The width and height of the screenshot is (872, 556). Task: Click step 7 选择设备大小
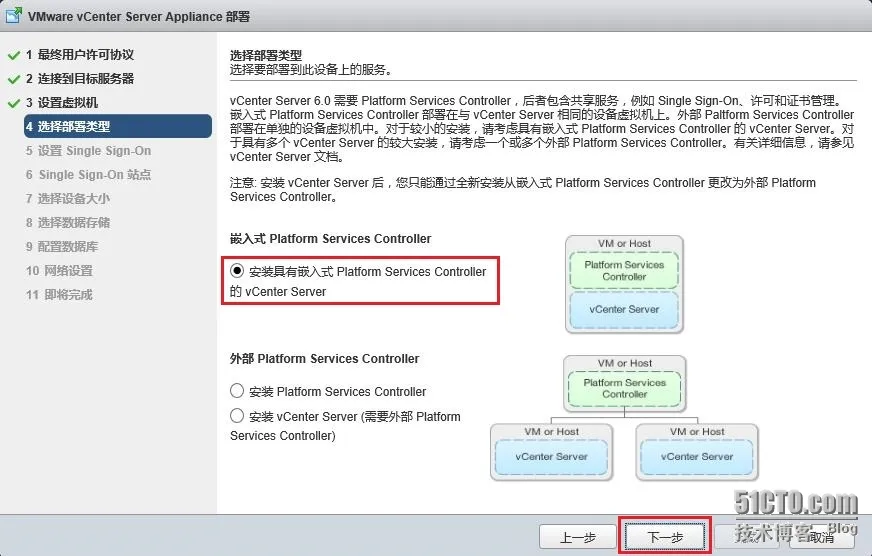[x=68, y=198]
